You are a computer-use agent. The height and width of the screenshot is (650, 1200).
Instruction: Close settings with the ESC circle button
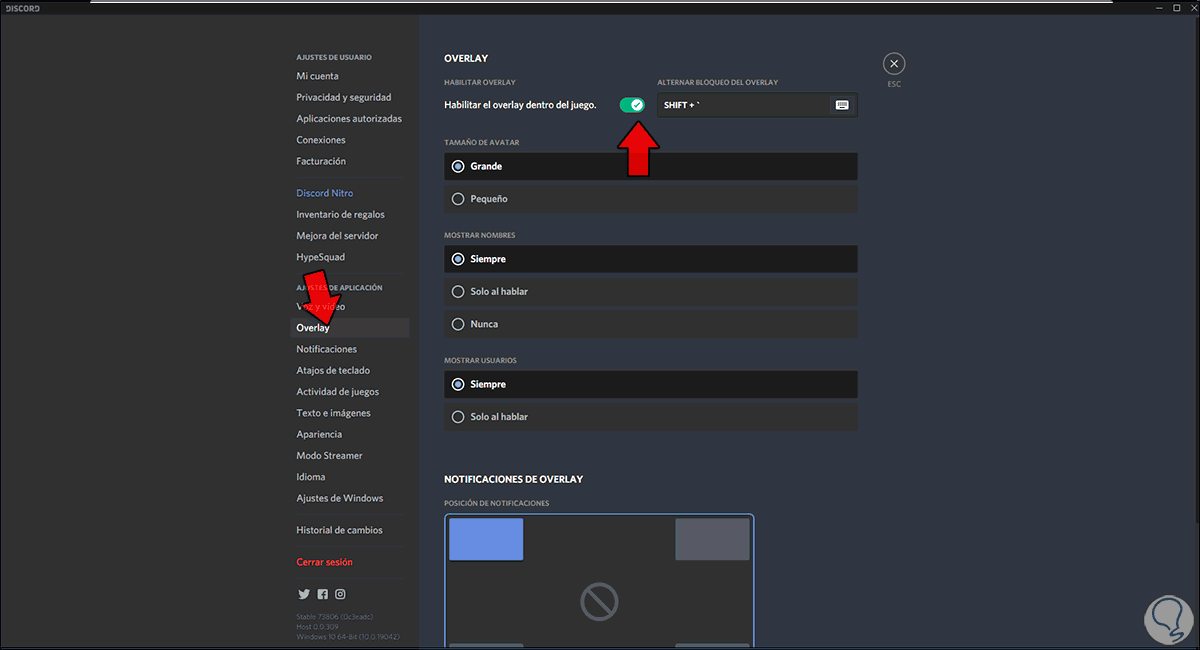pyautogui.click(x=894, y=64)
